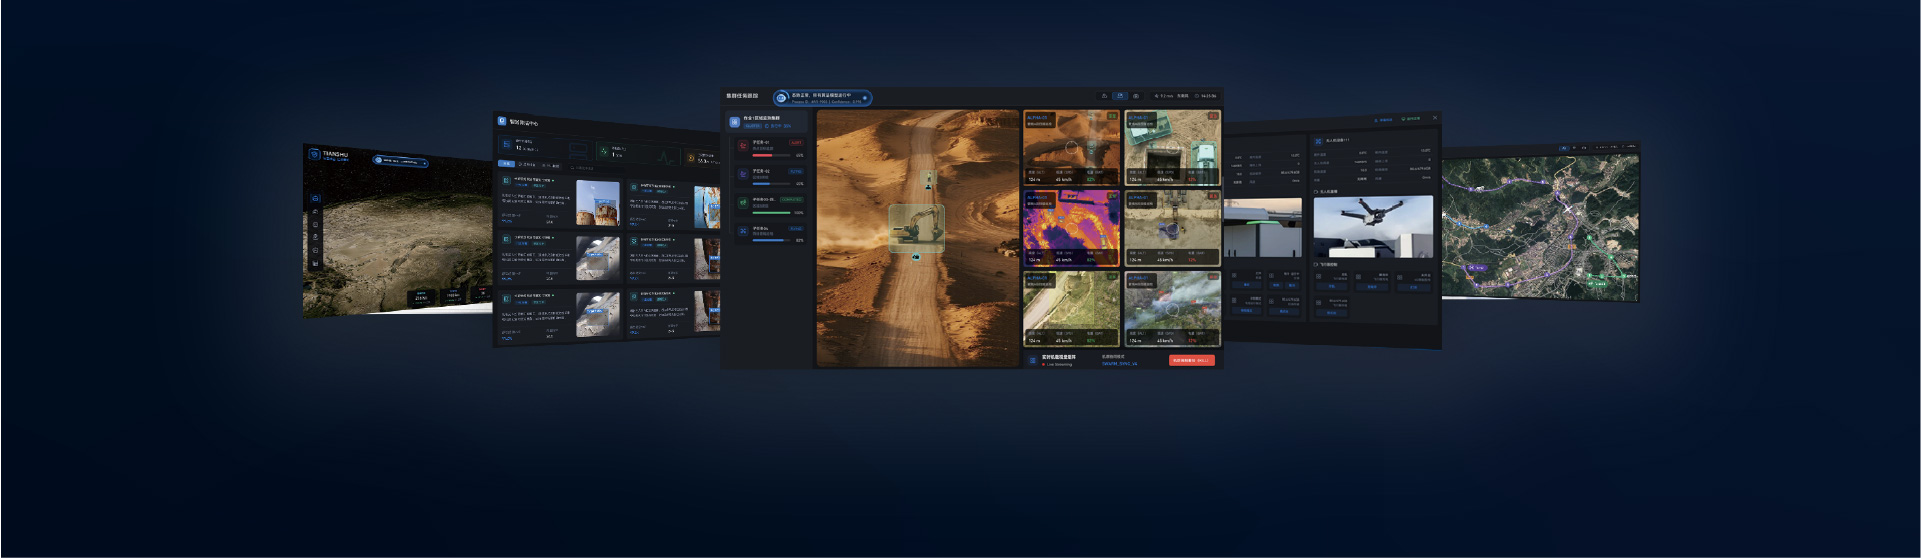Click the middle view-mode icon in center header
This screenshot has height=558, width=1921.
[1120, 96]
